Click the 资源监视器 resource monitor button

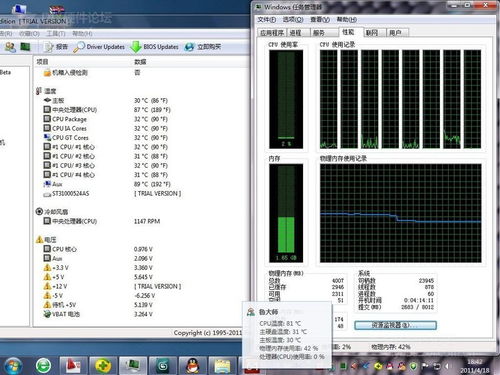(395, 325)
